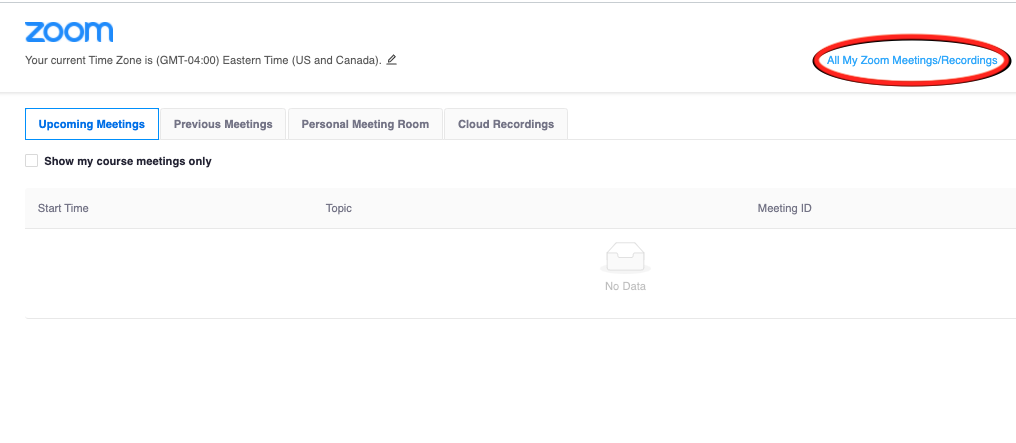The image size is (1016, 443).
Task: Click the Zoom logo
Action: (x=69, y=32)
